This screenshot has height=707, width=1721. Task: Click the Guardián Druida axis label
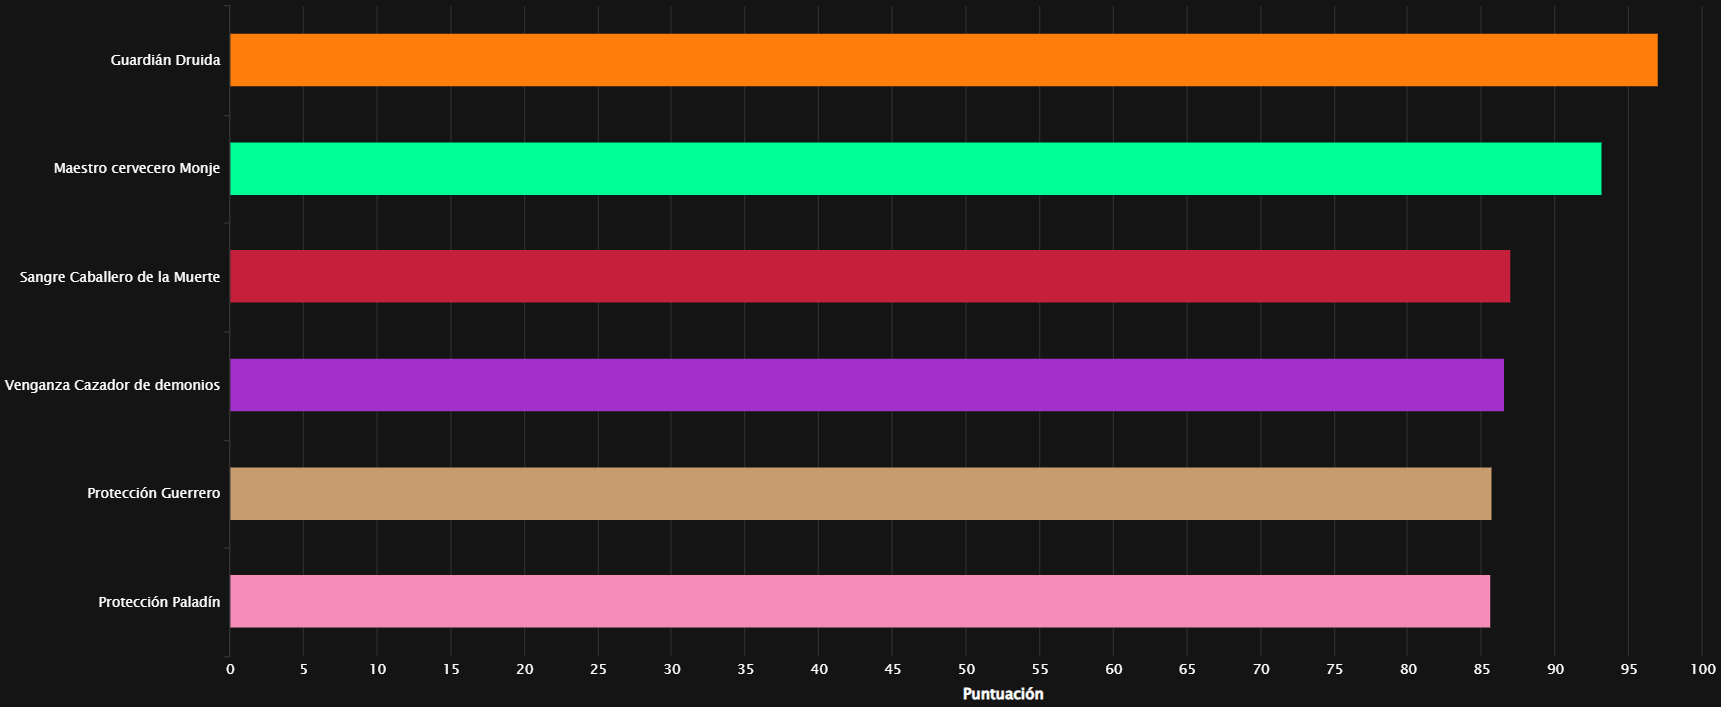pos(165,60)
